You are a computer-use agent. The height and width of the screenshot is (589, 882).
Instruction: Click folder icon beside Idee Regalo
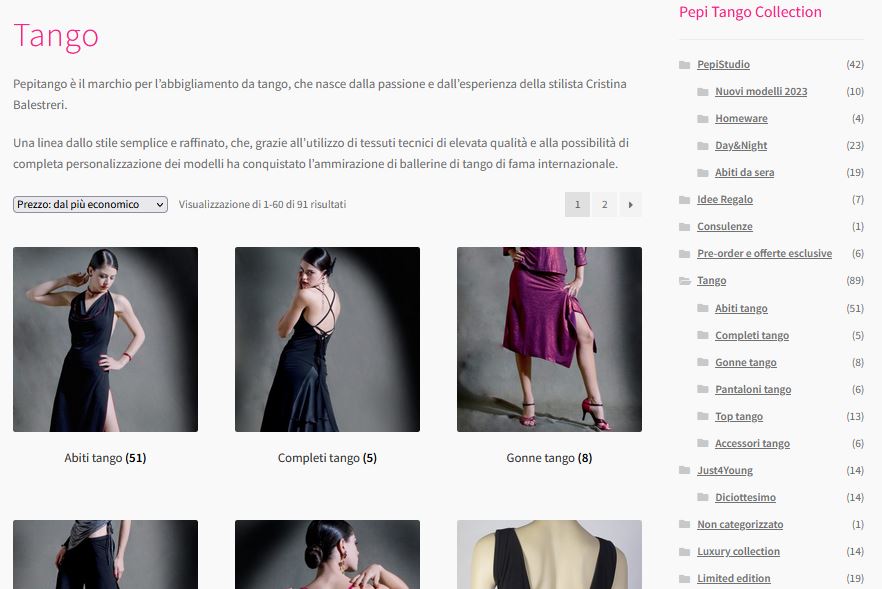(685, 200)
